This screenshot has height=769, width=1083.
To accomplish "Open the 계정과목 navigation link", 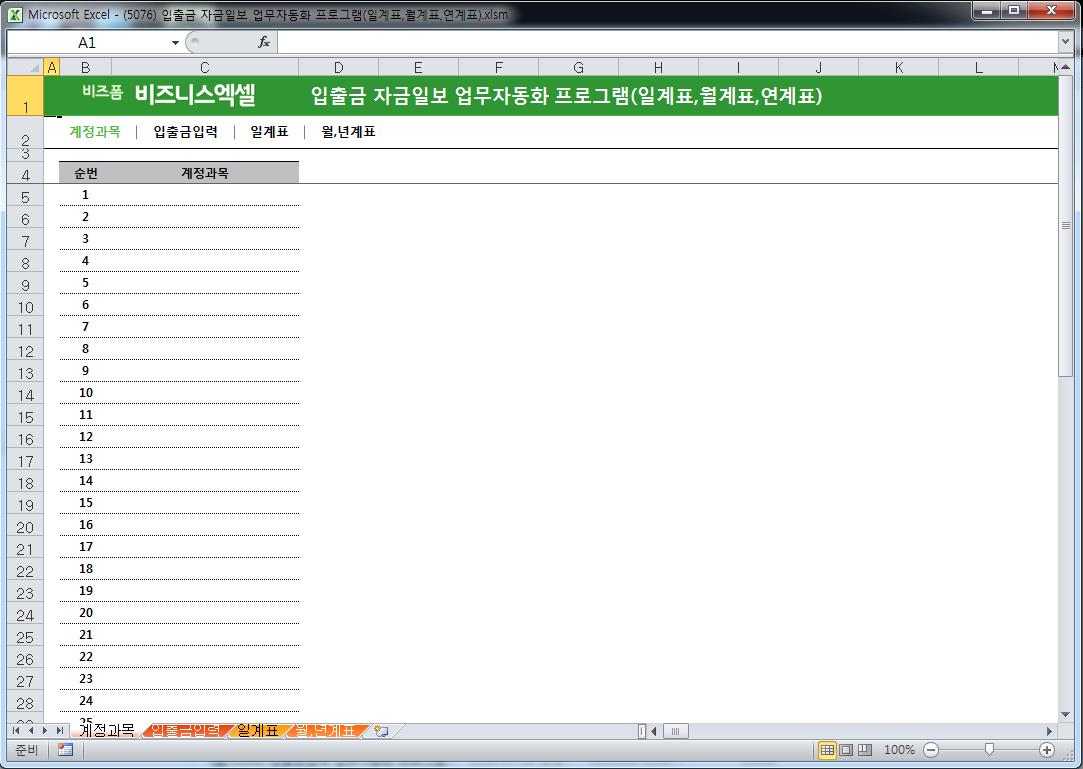I will tap(95, 131).
